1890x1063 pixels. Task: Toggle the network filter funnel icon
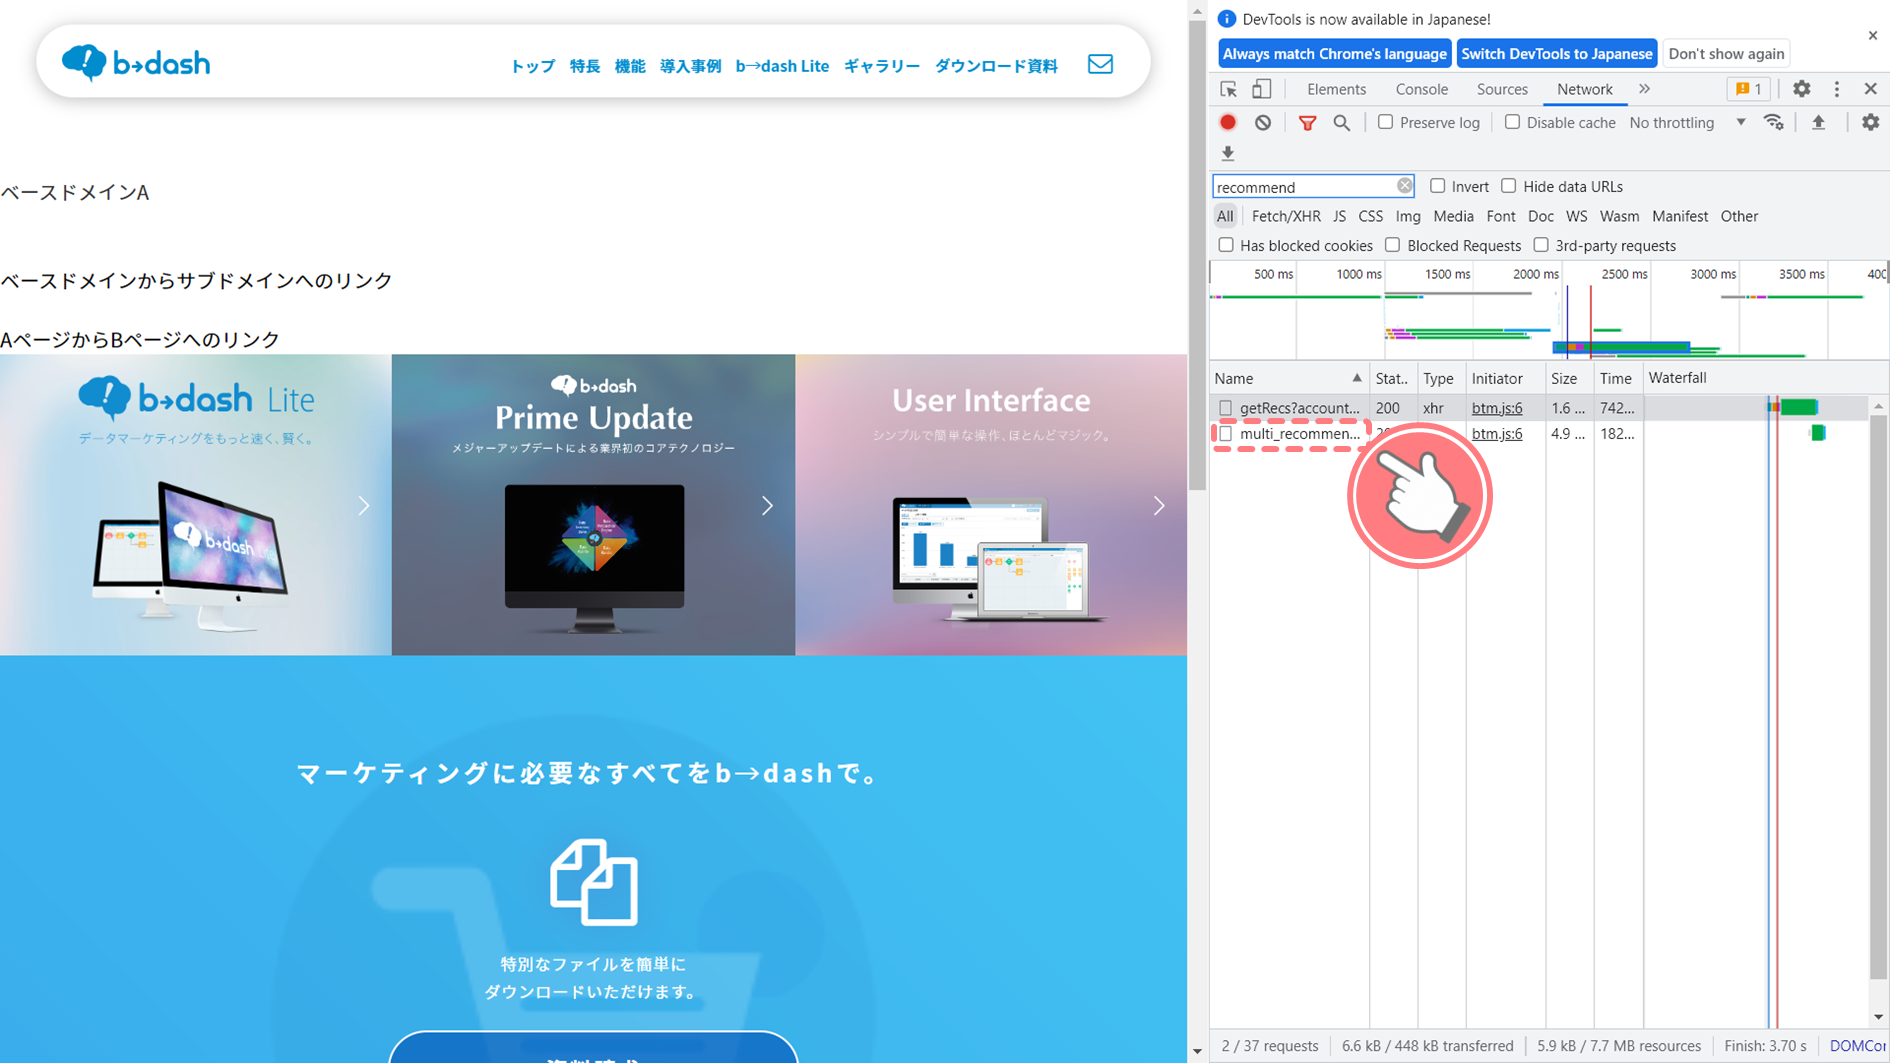coord(1307,122)
